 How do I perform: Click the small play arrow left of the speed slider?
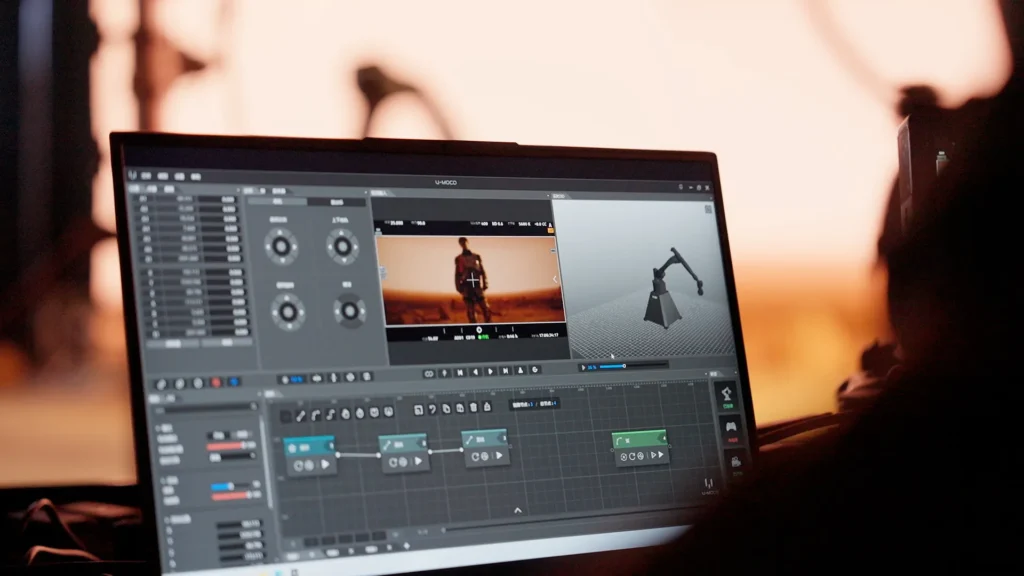(583, 368)
